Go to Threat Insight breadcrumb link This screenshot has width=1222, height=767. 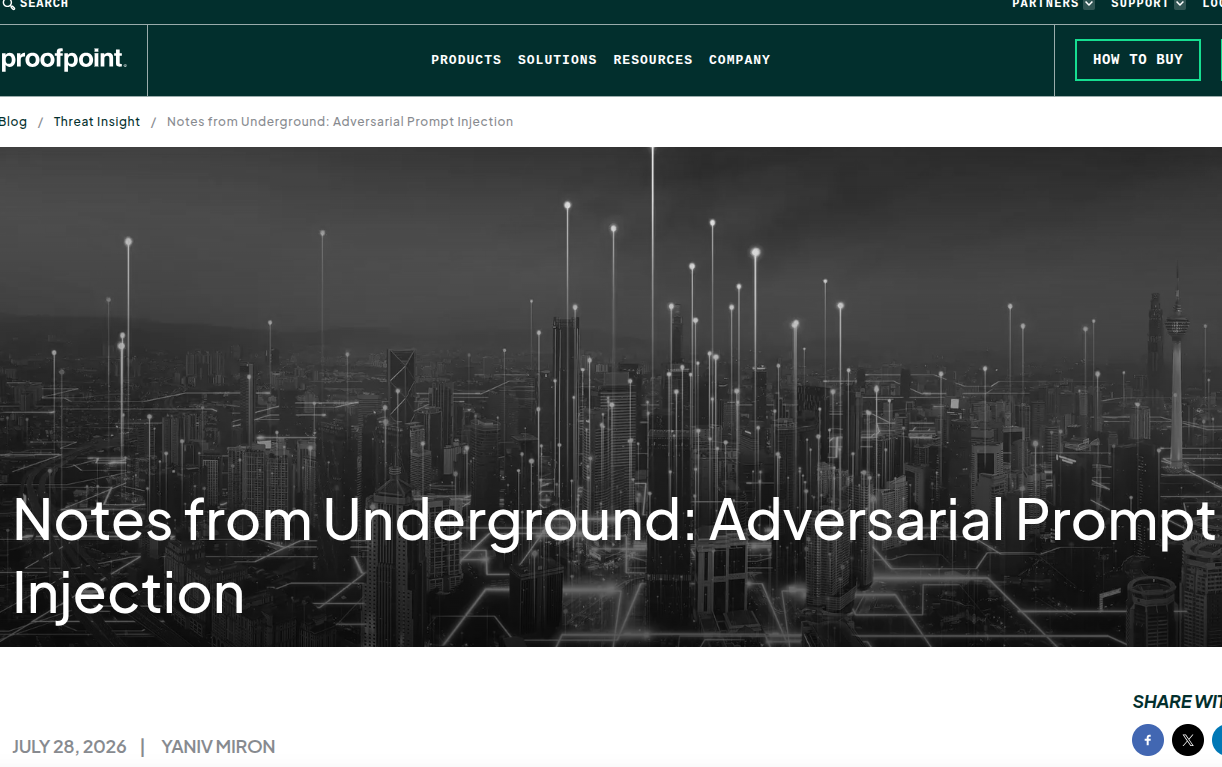point(97,122)
